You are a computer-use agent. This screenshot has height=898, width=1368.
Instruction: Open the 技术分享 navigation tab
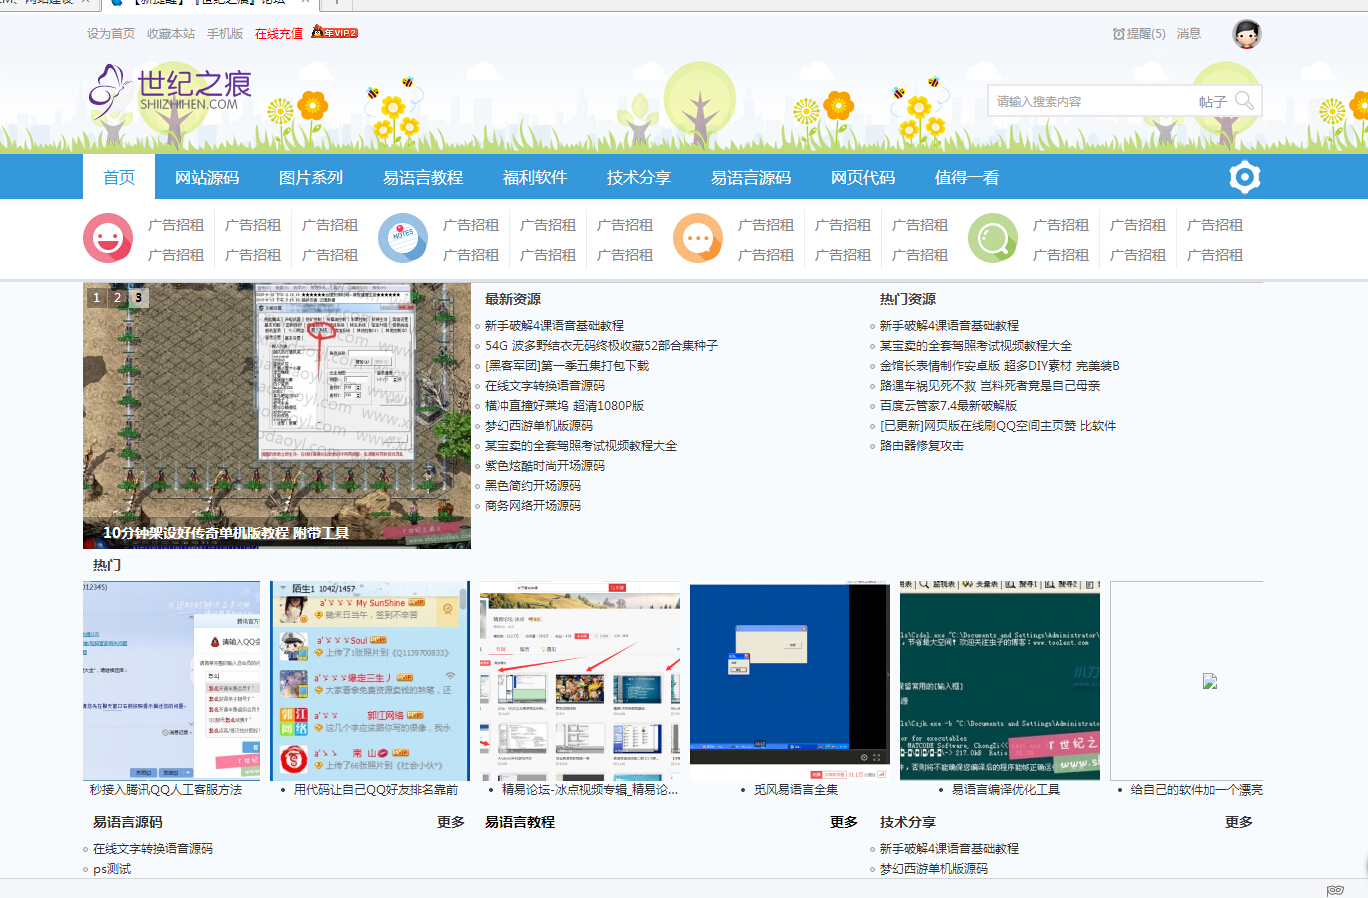pos(639,177)
